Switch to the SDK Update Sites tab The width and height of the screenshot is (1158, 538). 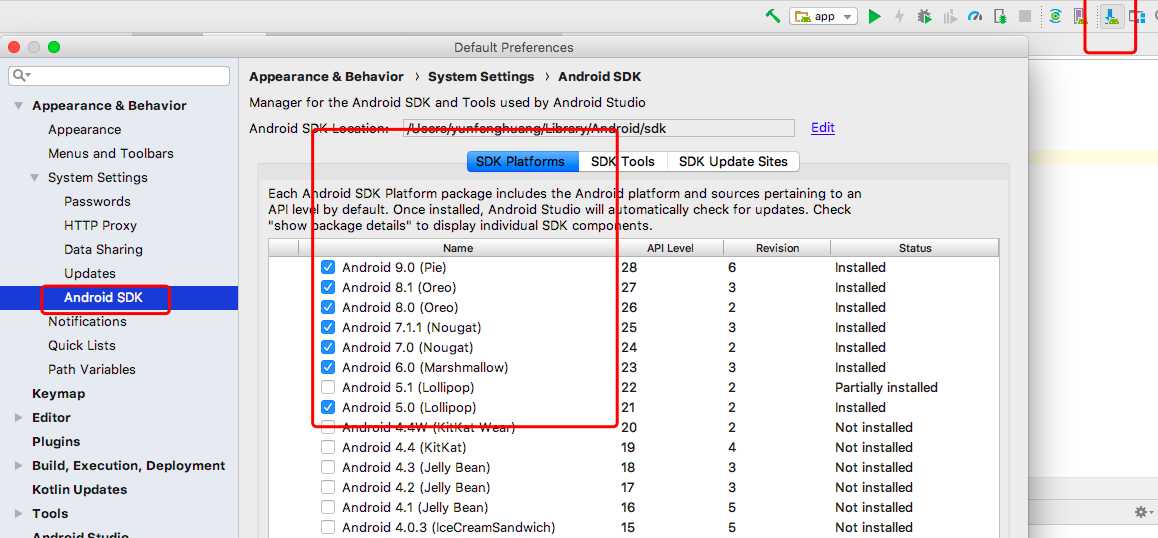(733, 161)
